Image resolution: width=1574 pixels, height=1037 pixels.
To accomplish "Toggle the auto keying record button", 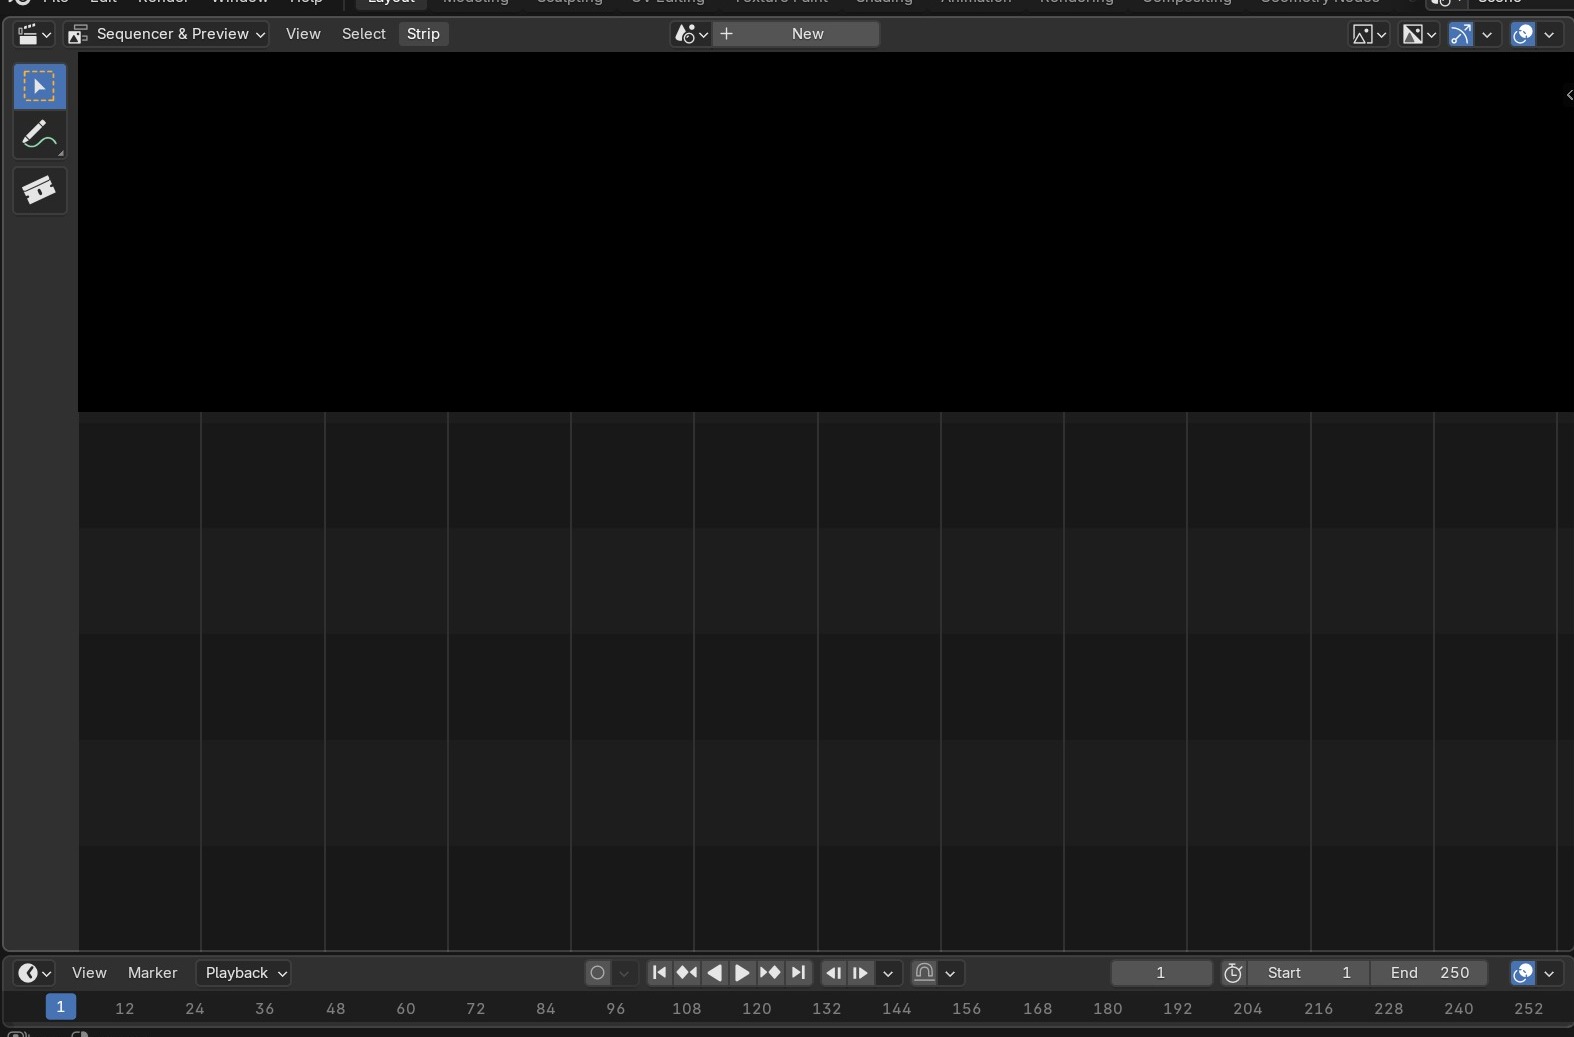I will coord(597,973).
